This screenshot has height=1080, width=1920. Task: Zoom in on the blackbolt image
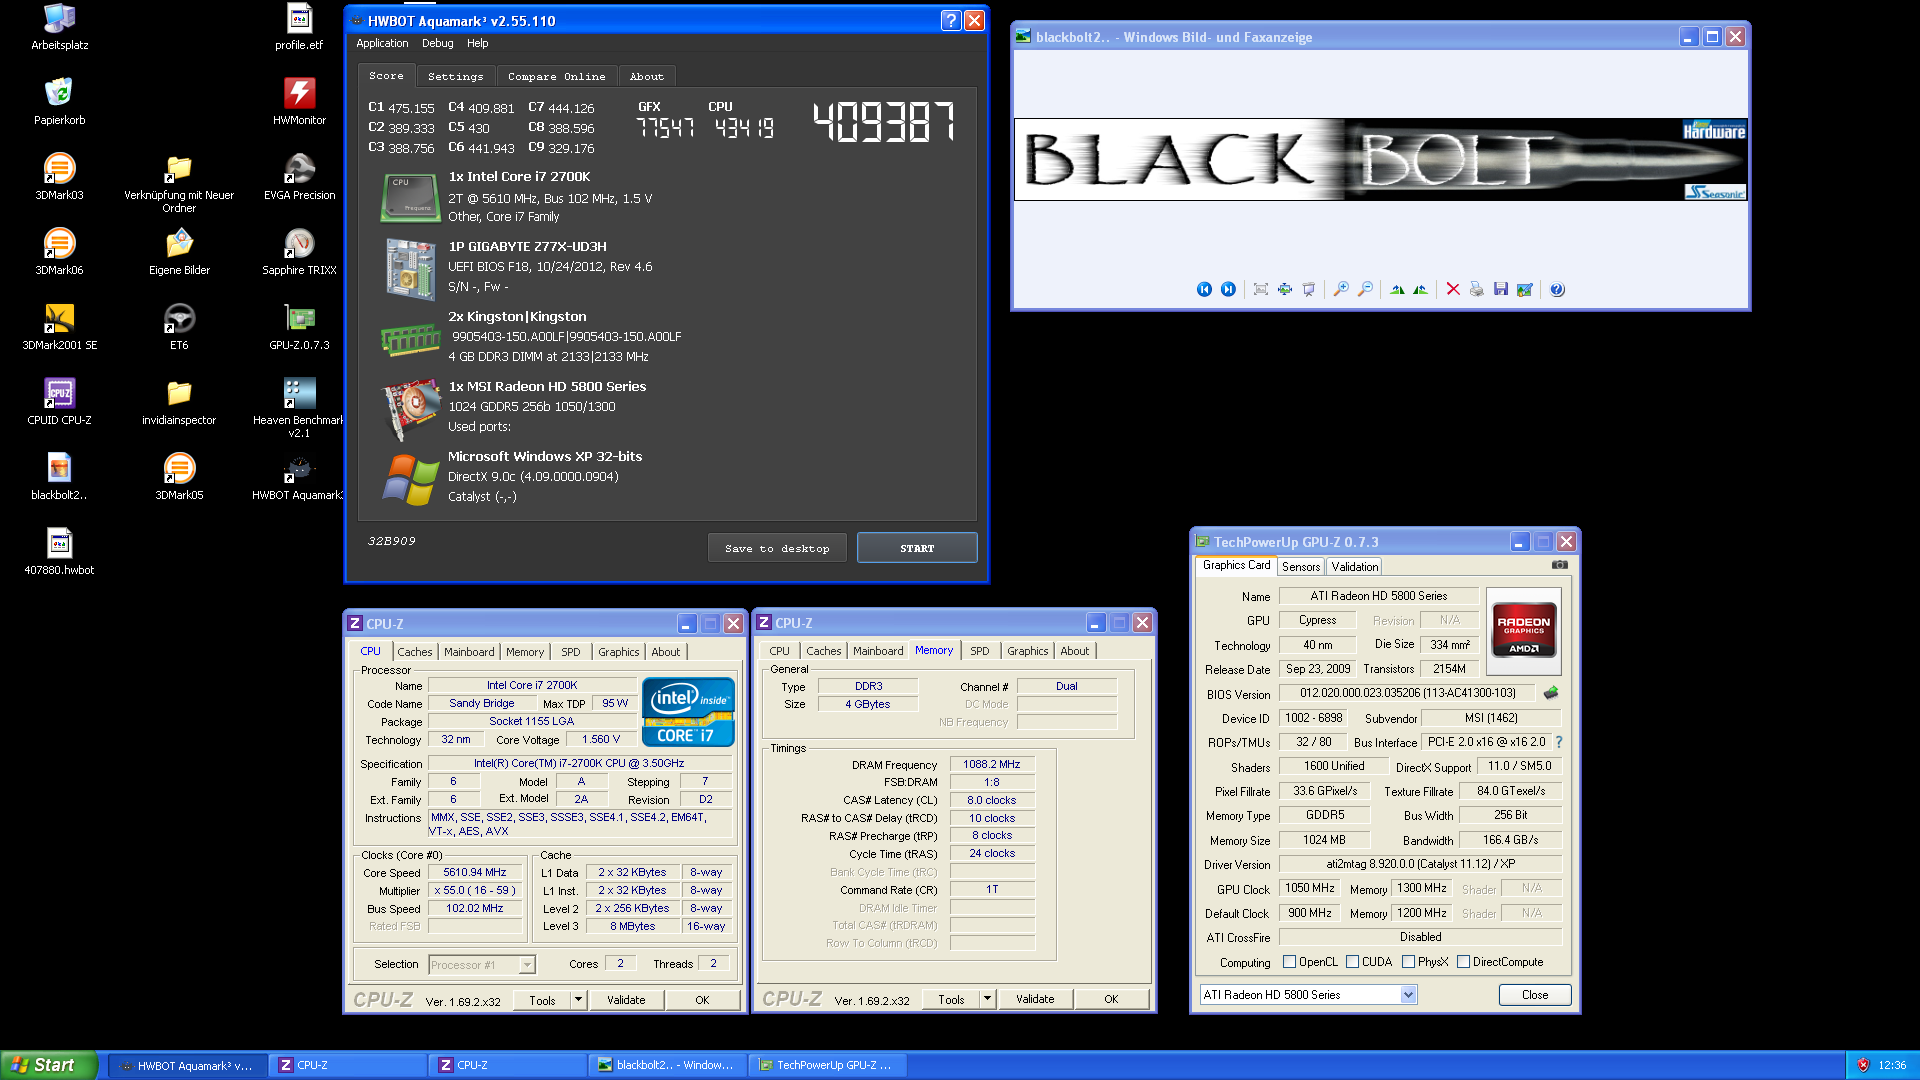point(1341,289)
